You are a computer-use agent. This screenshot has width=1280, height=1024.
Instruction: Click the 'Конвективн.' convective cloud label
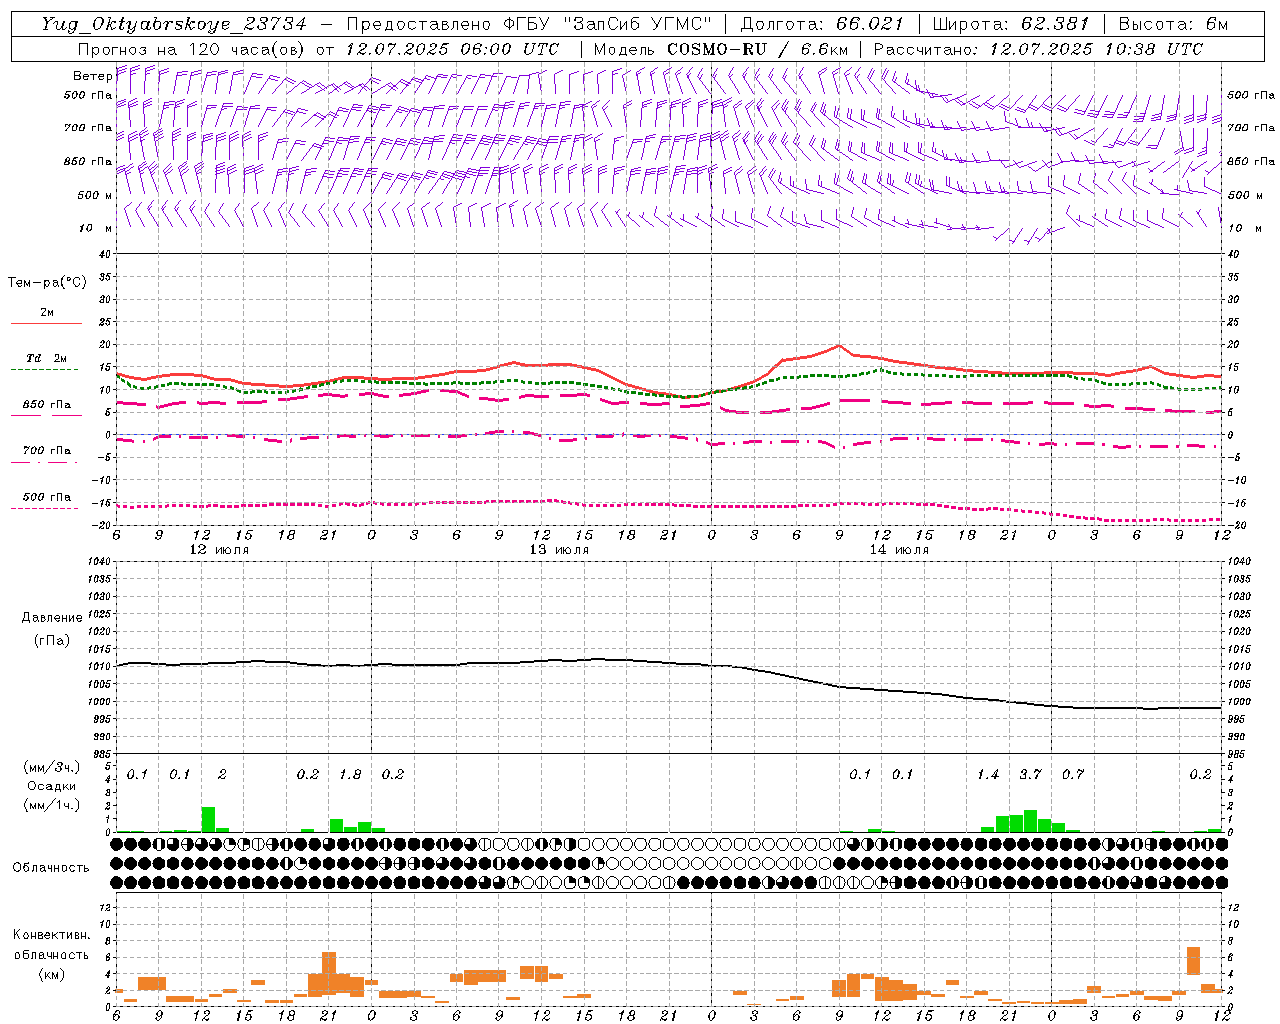coord(51,935)
